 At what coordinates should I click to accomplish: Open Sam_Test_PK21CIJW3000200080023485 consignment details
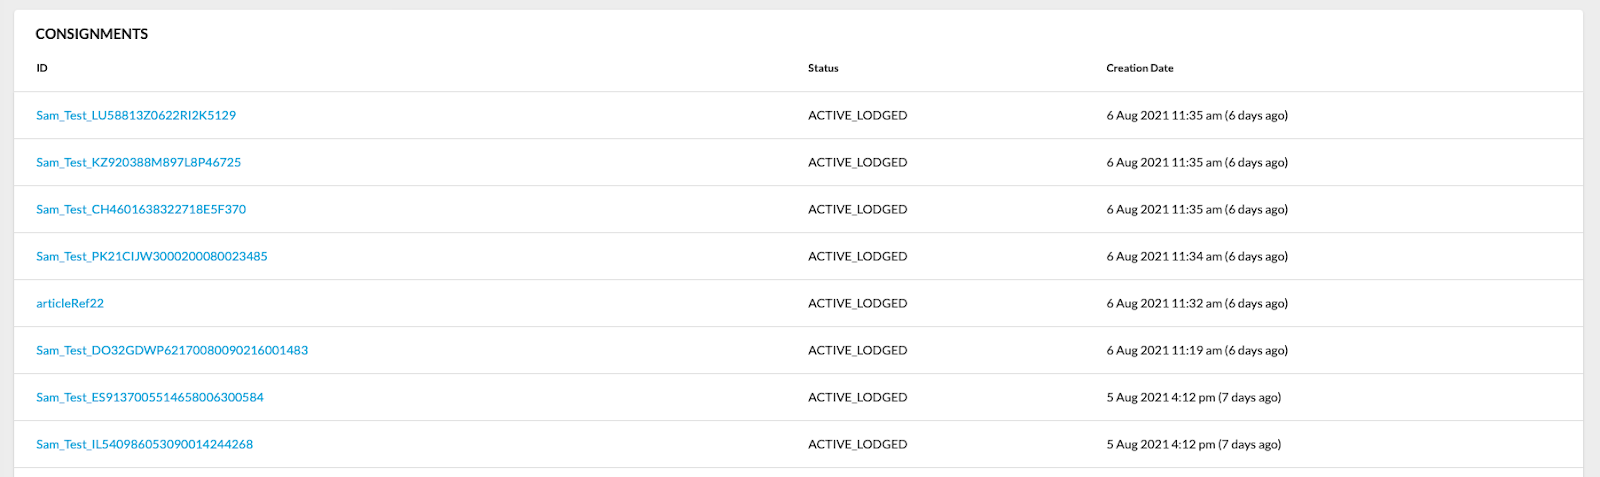[x=152, y=256]
